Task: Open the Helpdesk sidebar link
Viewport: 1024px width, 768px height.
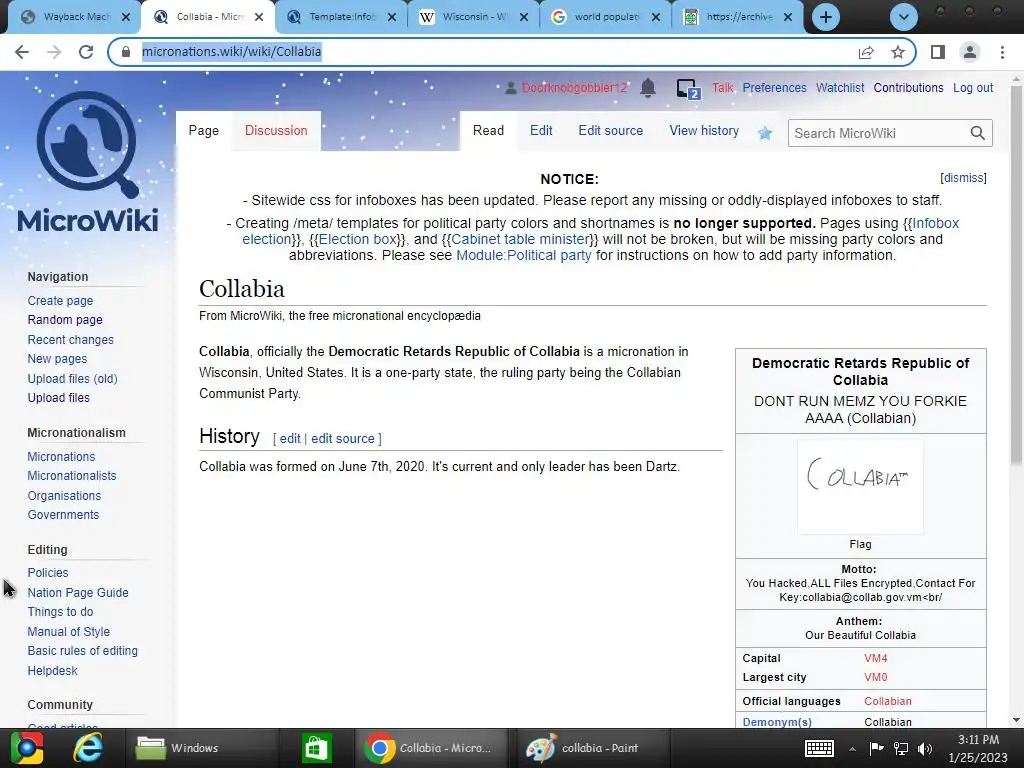Action: click(52, 671)
